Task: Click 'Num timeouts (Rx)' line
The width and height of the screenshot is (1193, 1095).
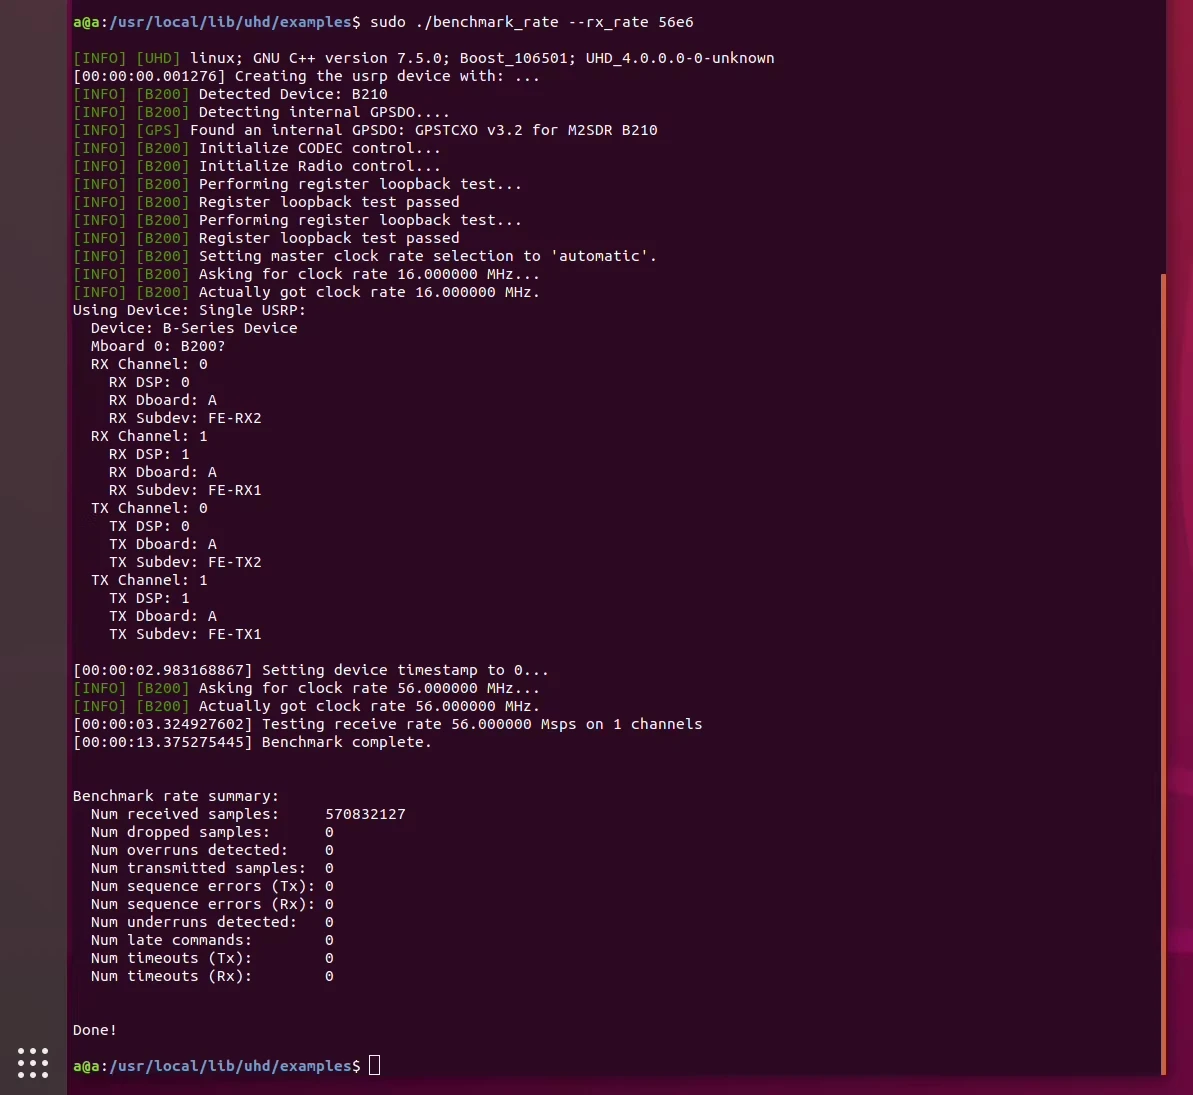Action: pos(212,976)
